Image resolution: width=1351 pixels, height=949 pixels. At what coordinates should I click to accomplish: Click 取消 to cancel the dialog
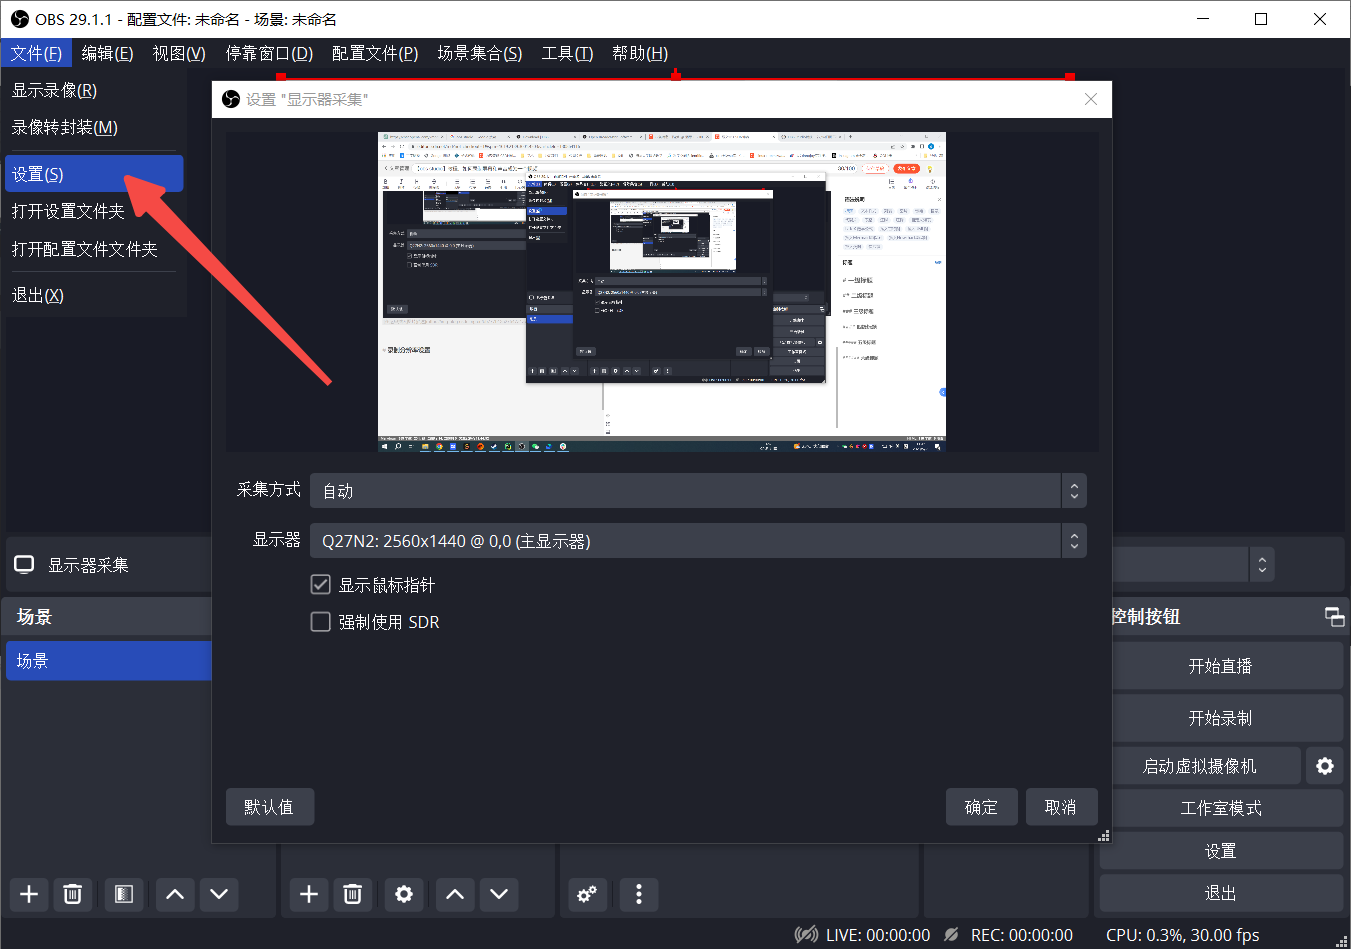coord(1061,807)
